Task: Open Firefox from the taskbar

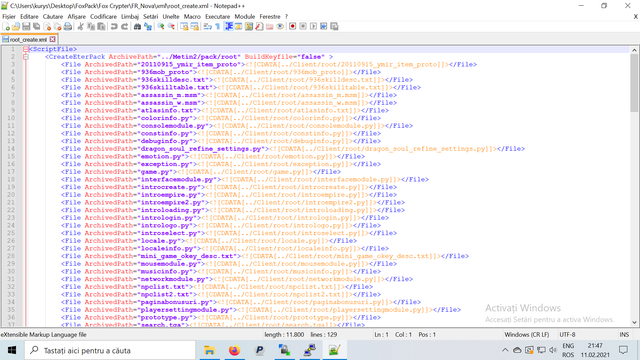Action: (x=234, y=350)
